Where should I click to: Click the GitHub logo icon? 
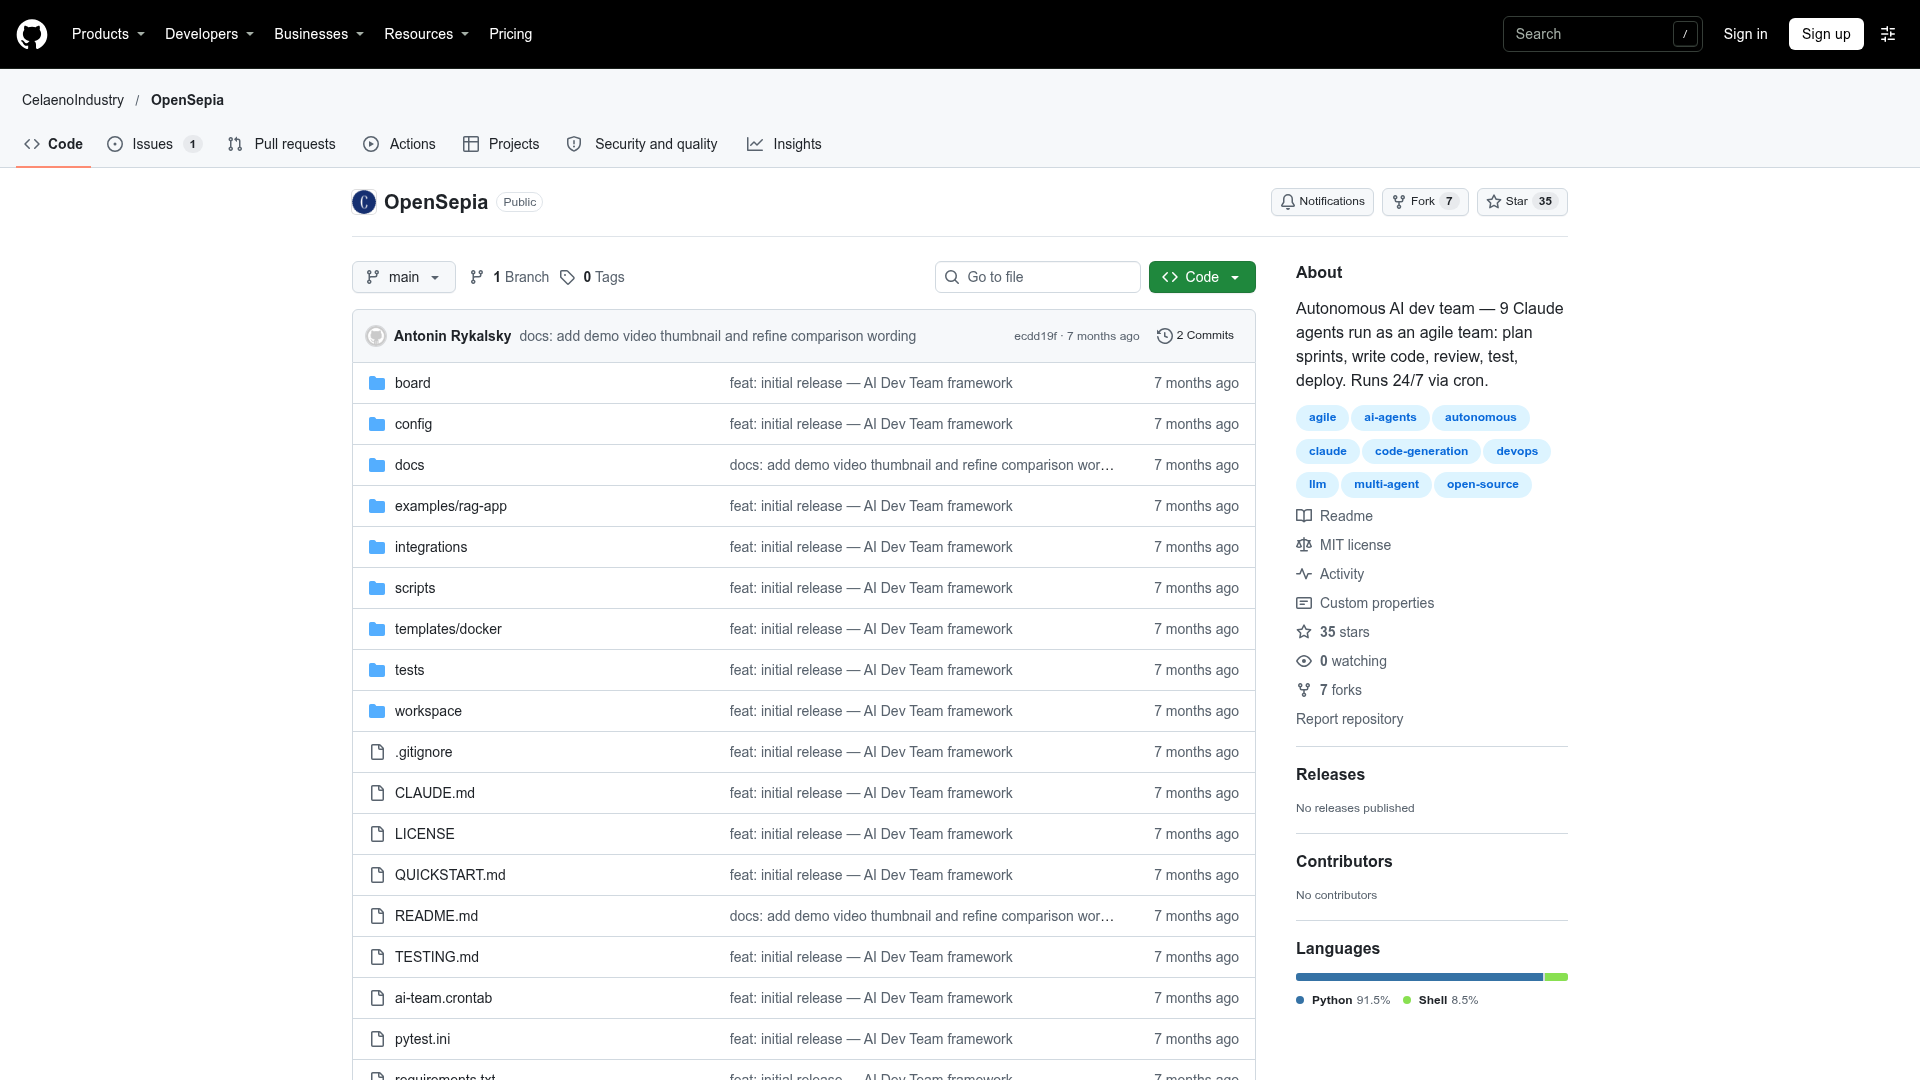[x=32, y=34]
